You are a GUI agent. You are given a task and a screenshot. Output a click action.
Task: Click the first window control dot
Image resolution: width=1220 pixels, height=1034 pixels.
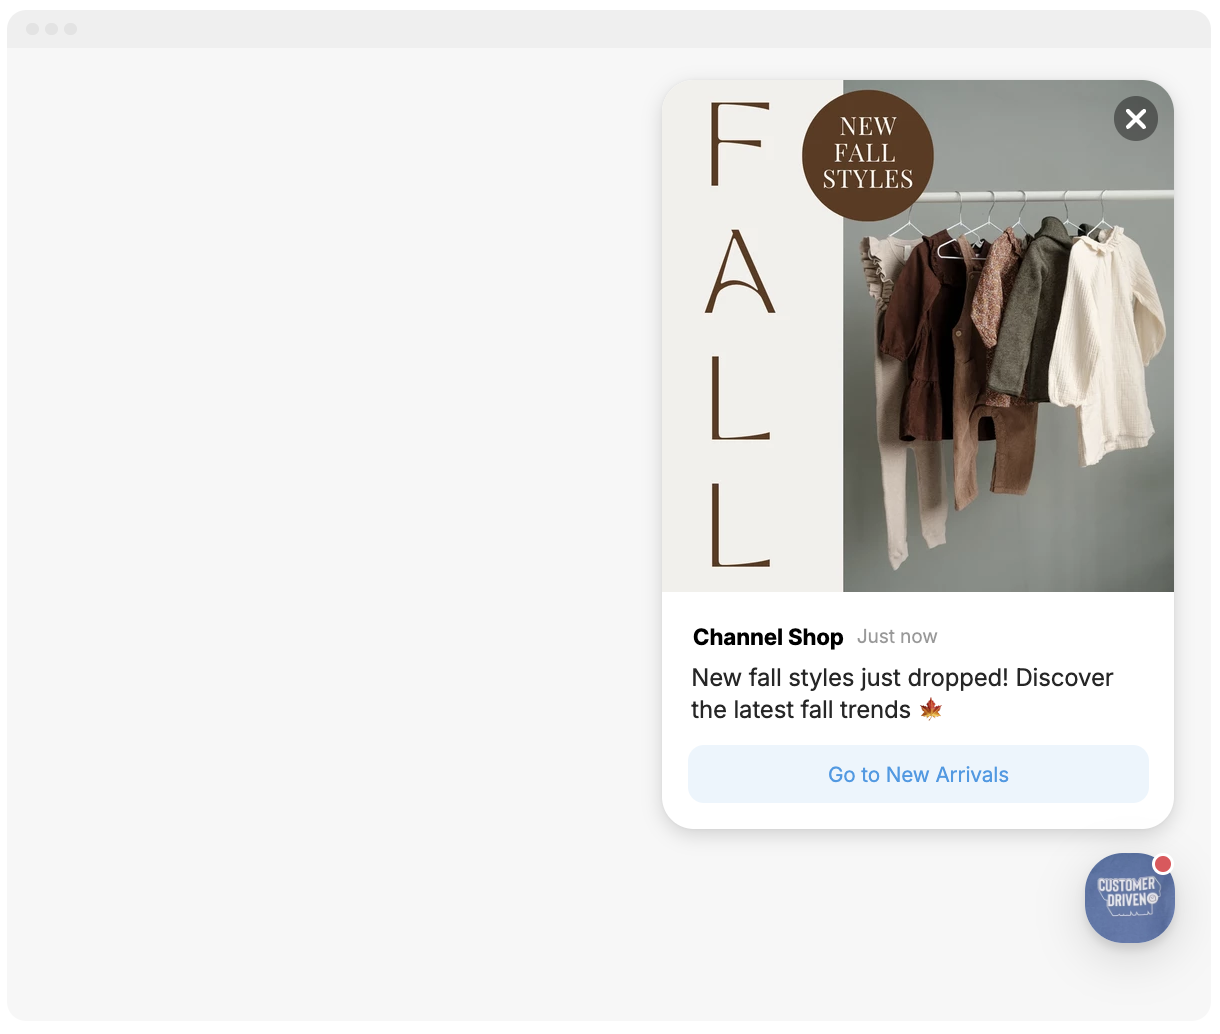click(33, 29)
